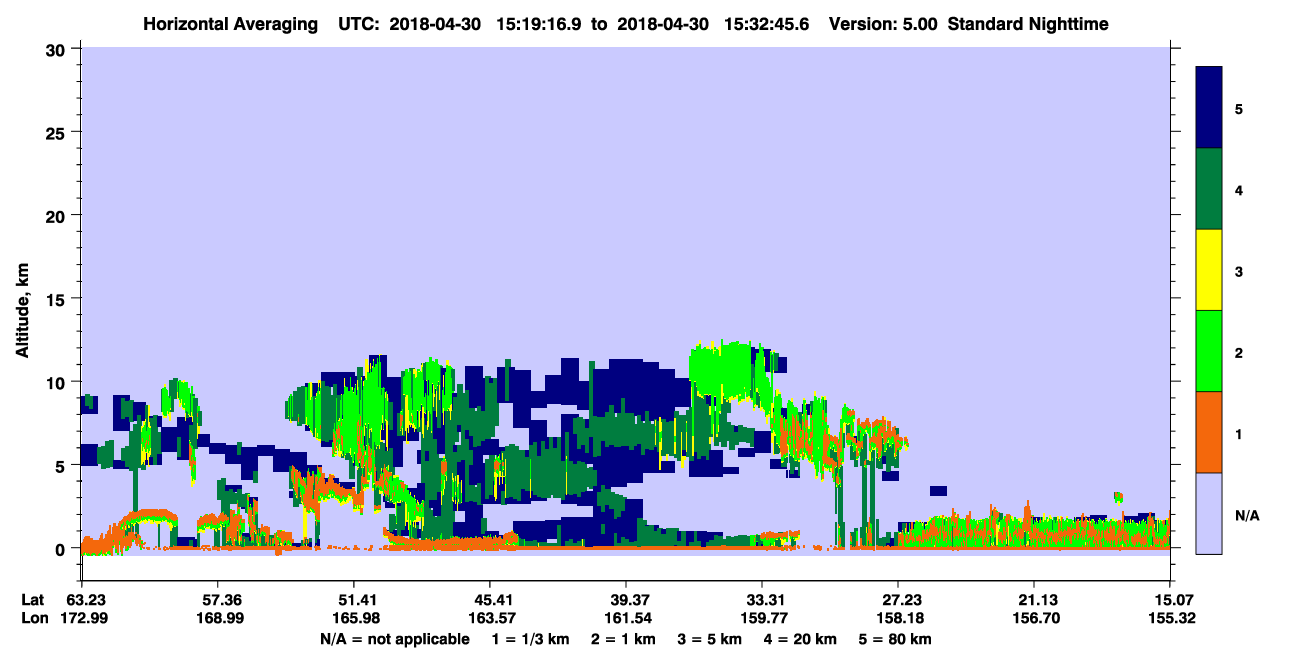Click the bright green colorbar segment labeled 2
The image size is (1300, 667).
(x=1209, y=351)
